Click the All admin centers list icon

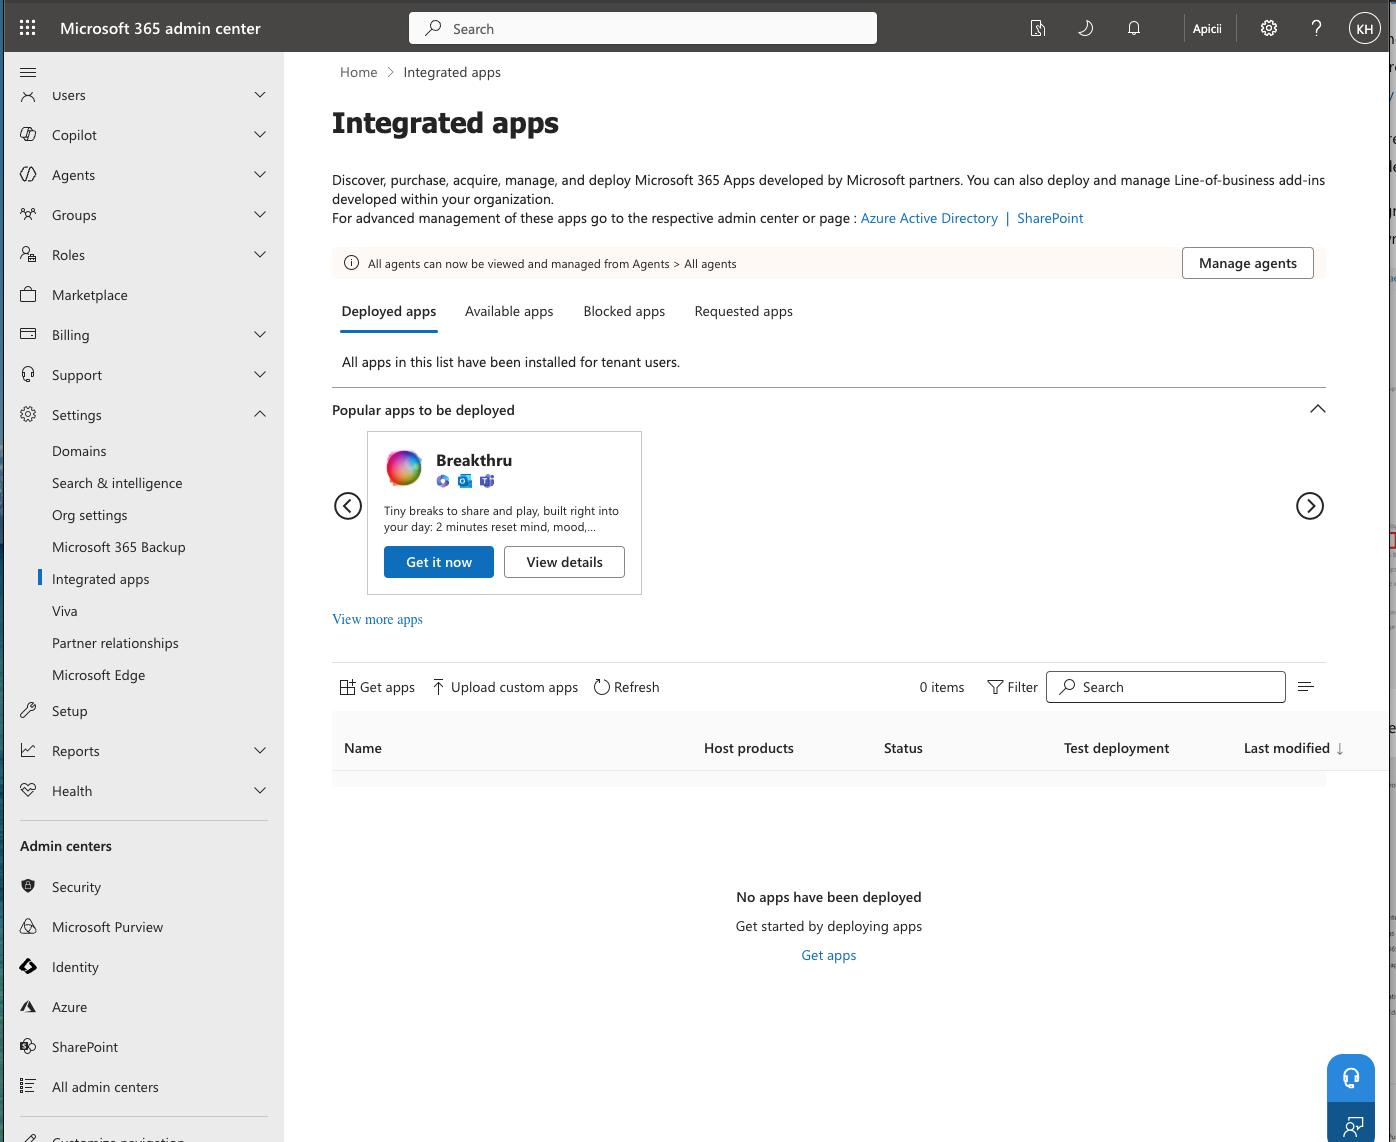pos(28,1086)
